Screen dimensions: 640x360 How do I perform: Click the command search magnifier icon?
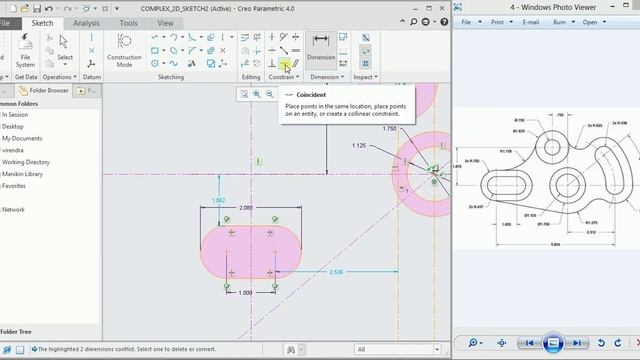coord(413,22)
